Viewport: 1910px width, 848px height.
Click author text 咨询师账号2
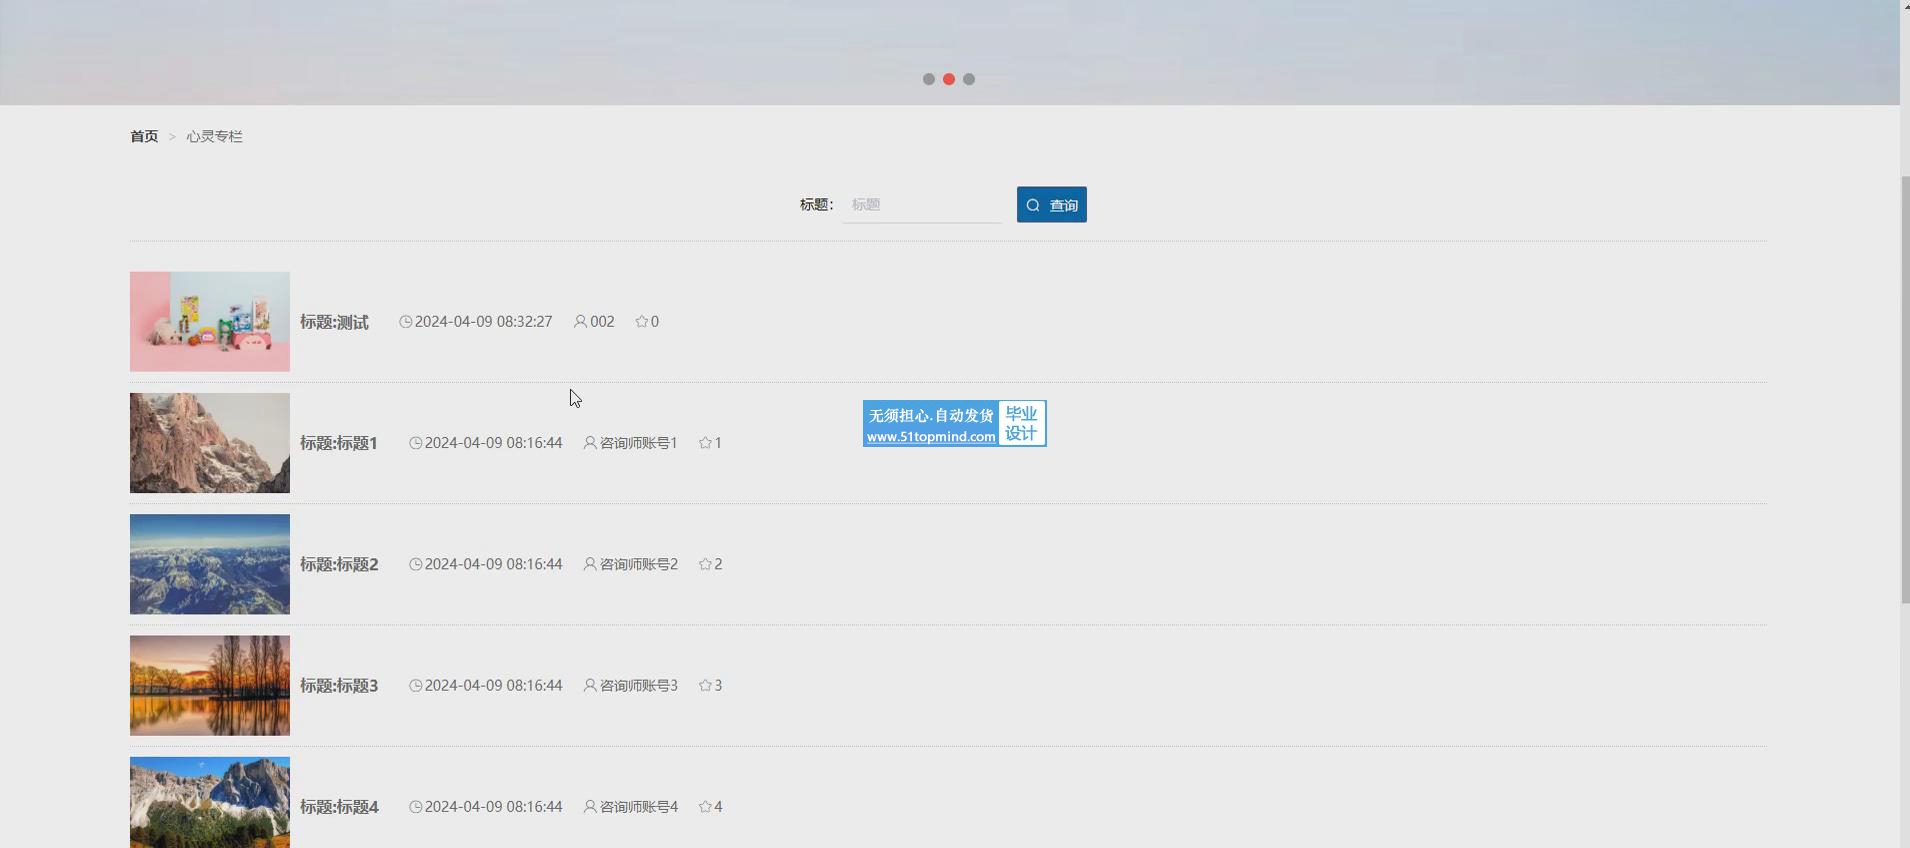(x=639, y=564)
